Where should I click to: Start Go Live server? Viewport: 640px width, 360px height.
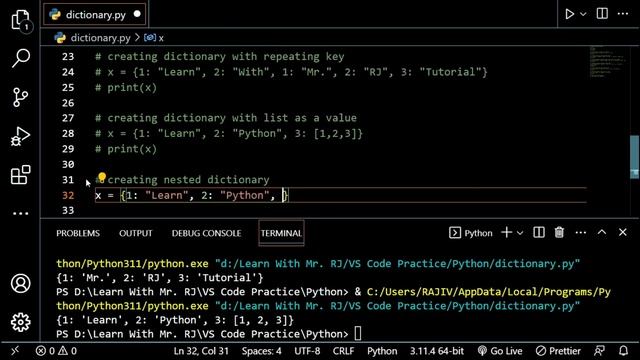(x=500, y=351)
